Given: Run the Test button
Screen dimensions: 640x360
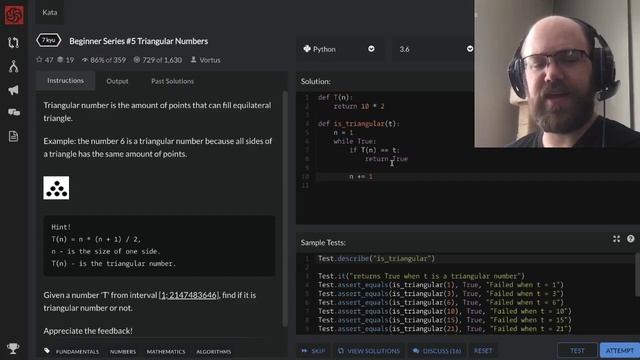Looking at the screenshot, I should [x=577, y=351].
